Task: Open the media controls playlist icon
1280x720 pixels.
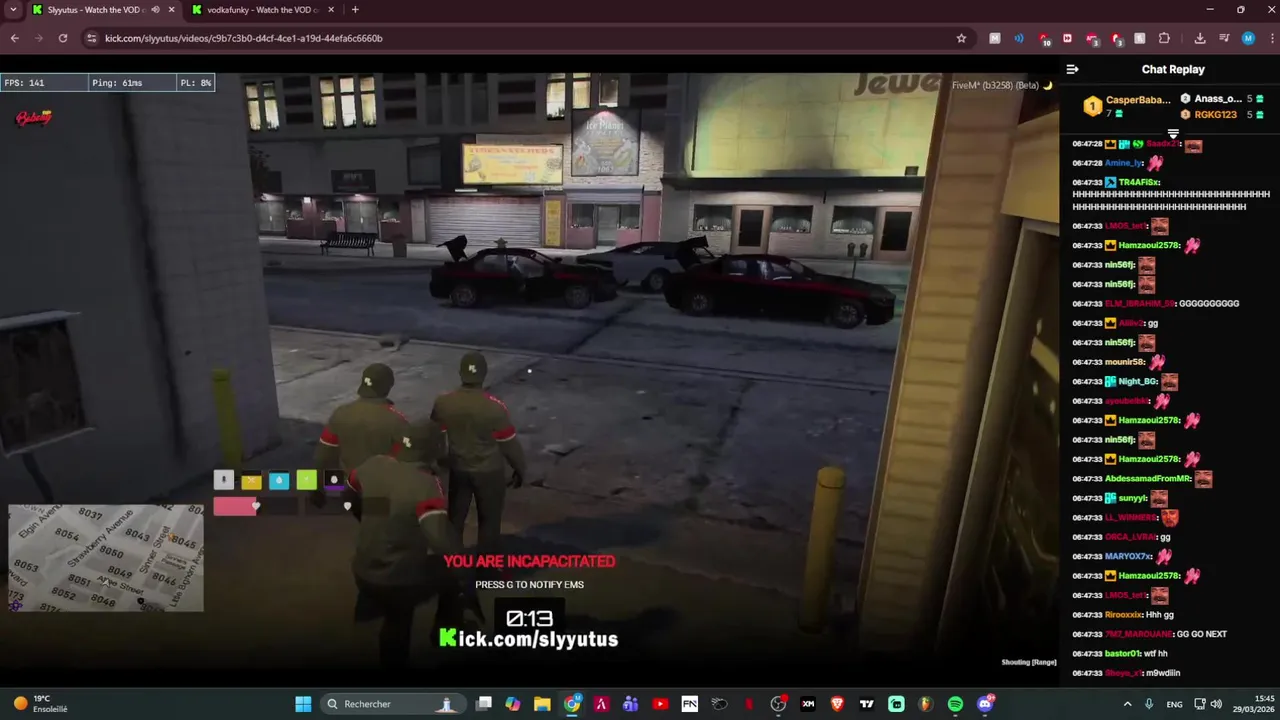Action: [x=1224, y=38]
